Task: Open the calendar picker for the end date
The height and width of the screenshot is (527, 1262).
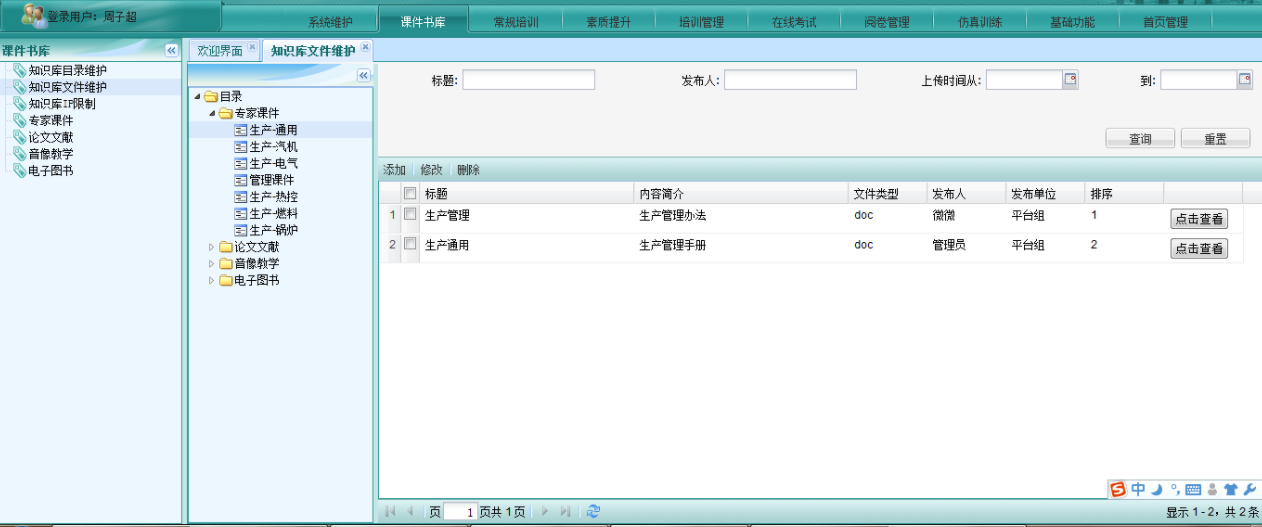Action: pyautogui.click(x=1245, y=80)
